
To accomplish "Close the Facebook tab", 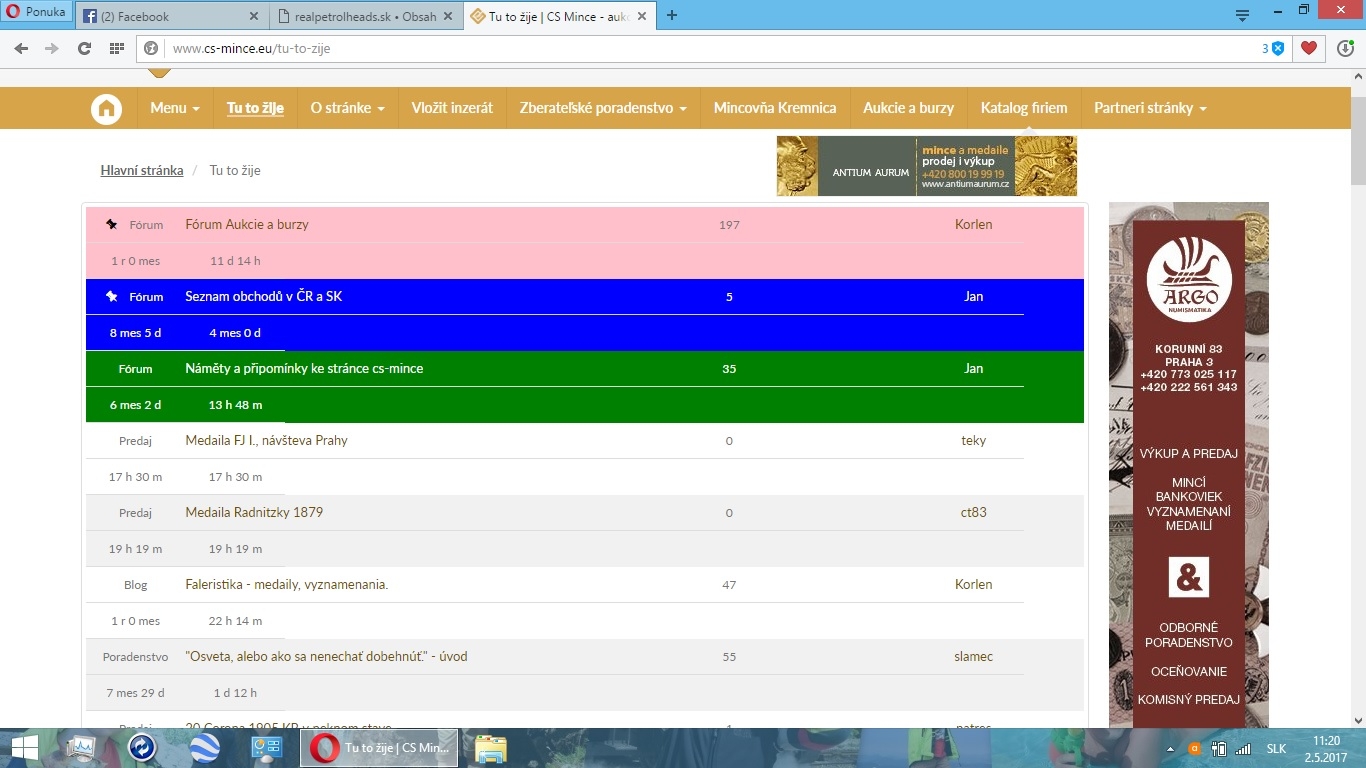I will point(253,16).
